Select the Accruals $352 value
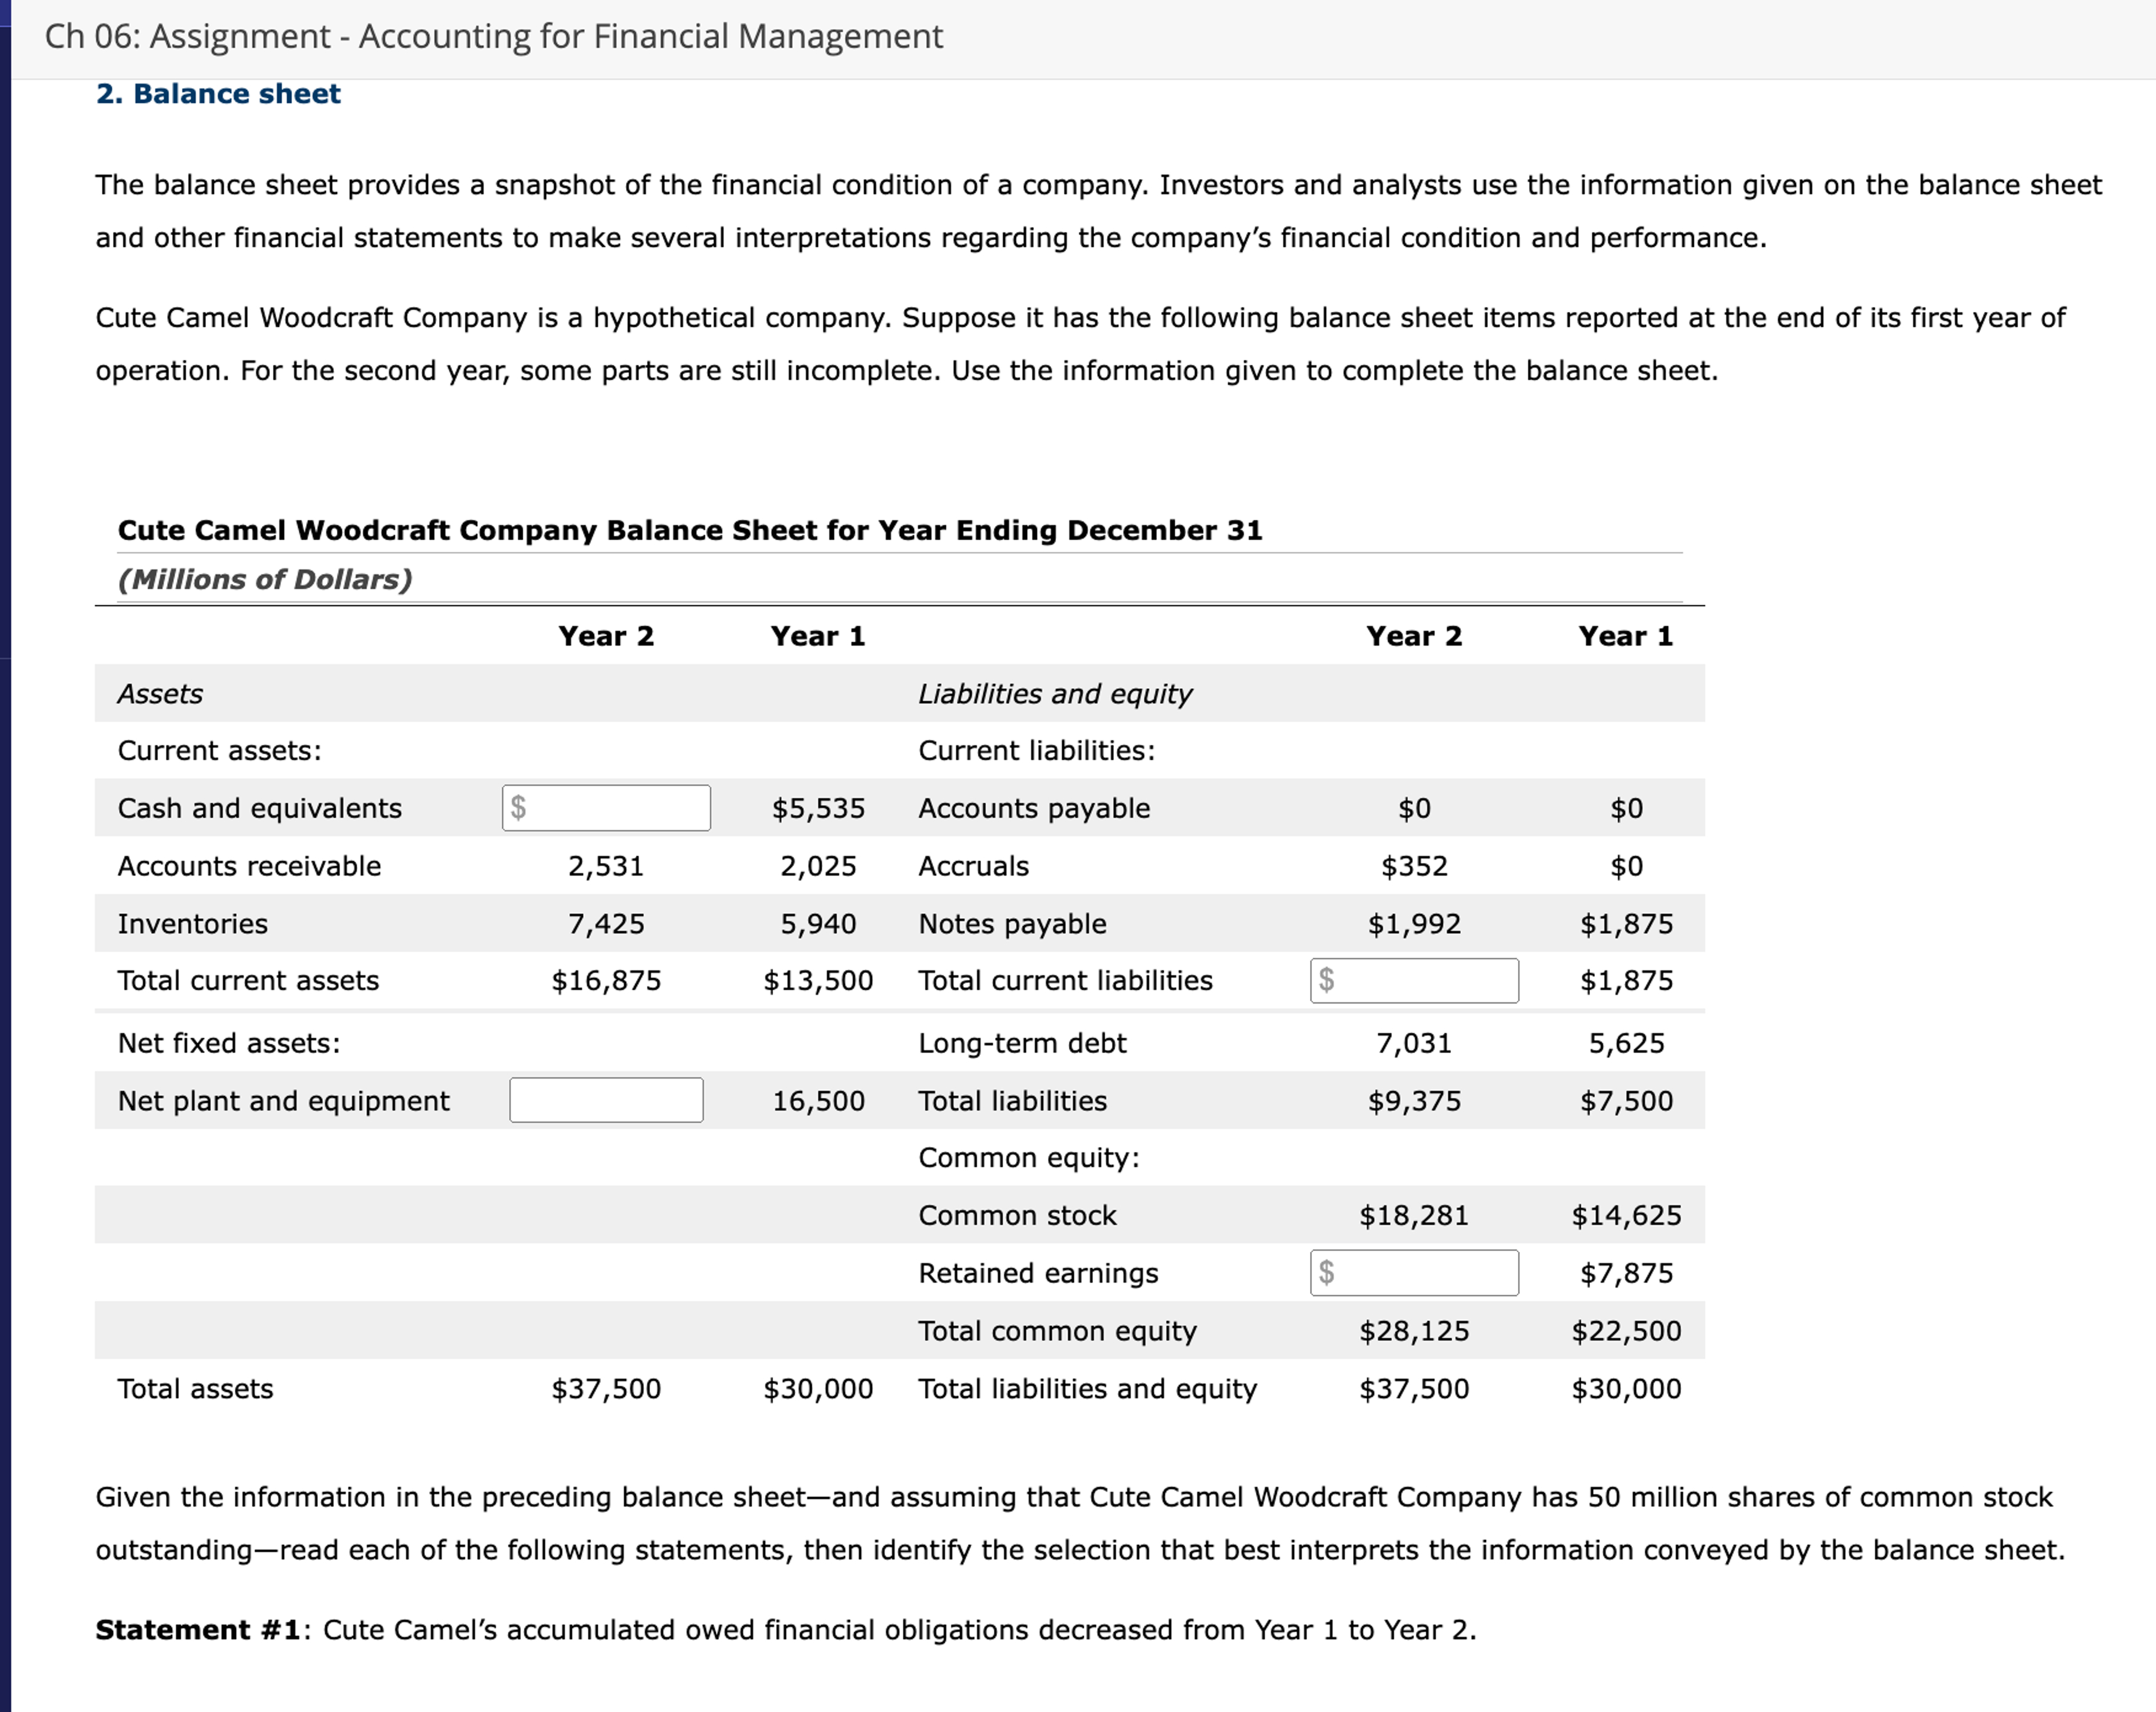 pos(1414,866)
